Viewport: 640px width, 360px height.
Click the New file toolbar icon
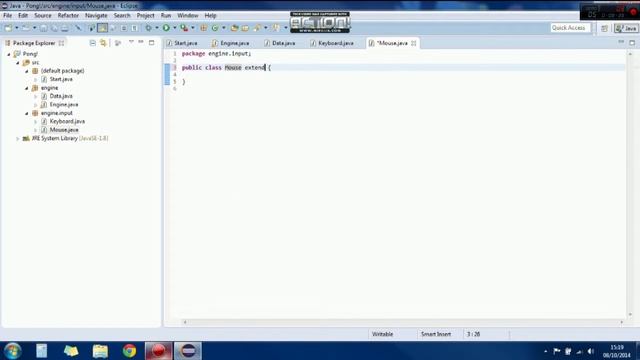8,28
